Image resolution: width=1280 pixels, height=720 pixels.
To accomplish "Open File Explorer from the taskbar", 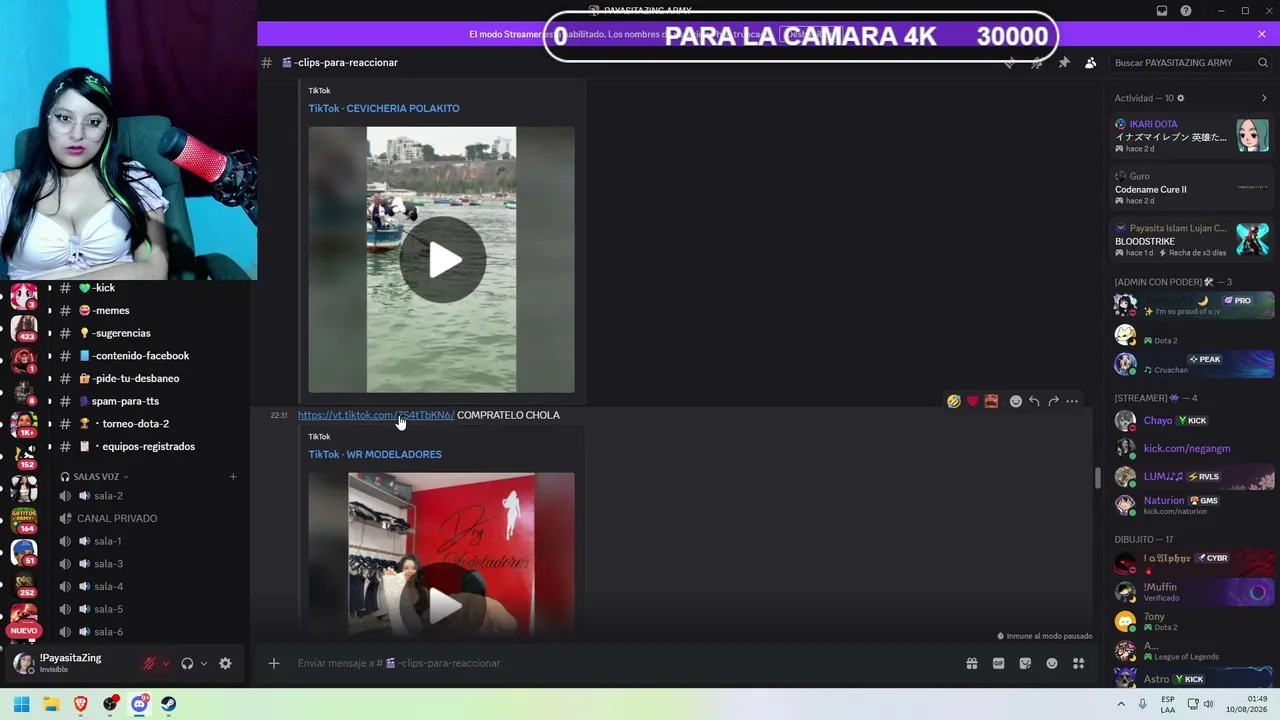I will click(51, 704).
